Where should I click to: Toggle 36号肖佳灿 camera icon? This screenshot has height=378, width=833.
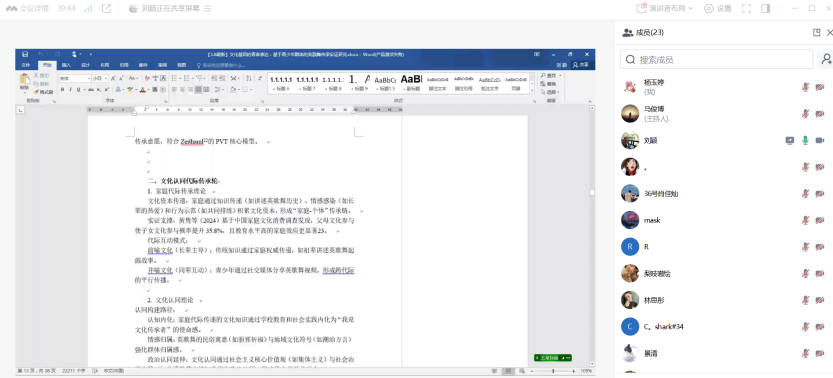(x=820, y=193)
